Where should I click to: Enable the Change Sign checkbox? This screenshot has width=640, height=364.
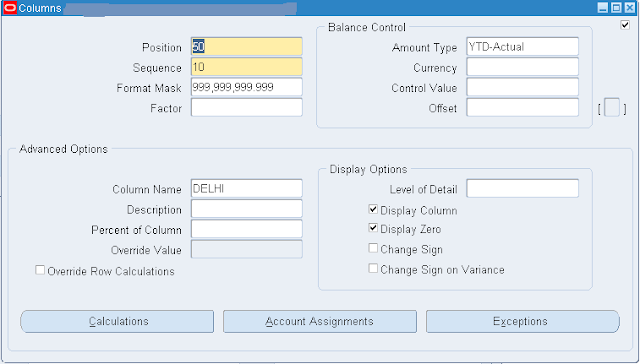click(373, 248)
